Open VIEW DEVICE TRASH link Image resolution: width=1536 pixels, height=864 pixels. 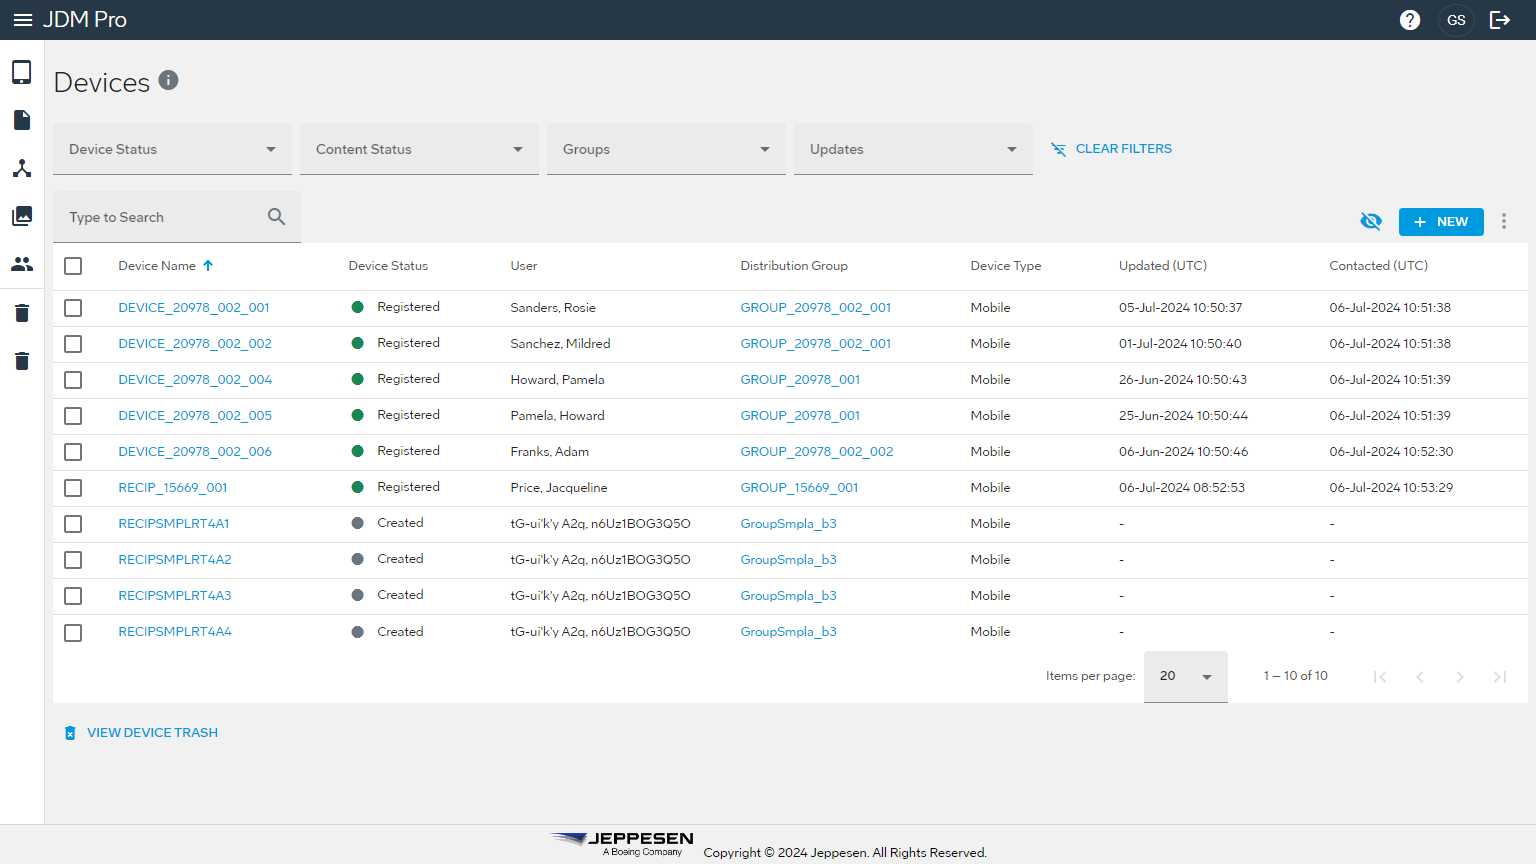[141, 733]
